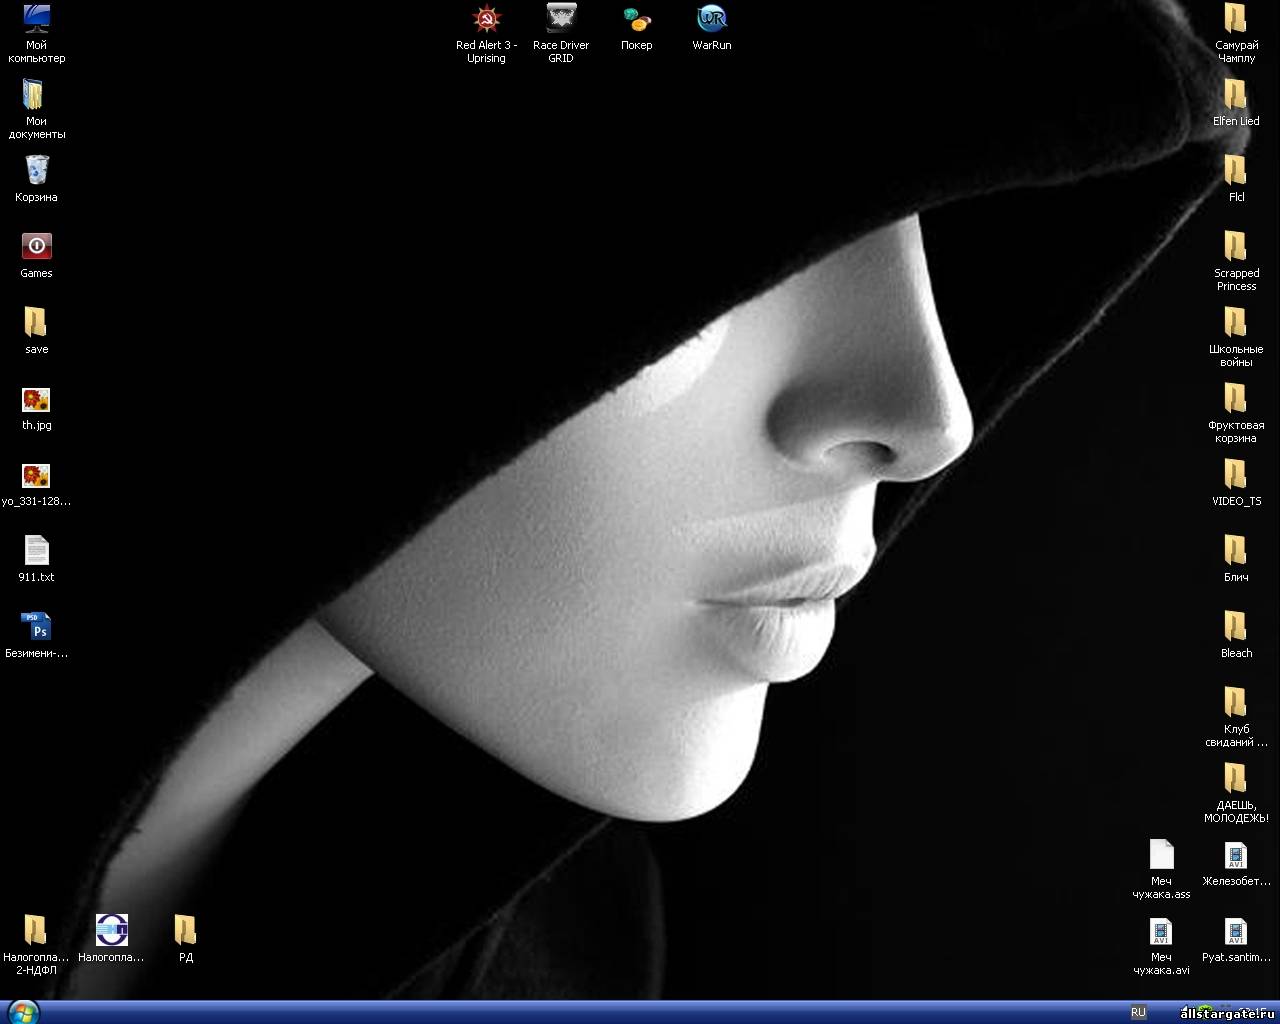Select the Elfen Lied folder
The width and height of the screenshot is (1280, 1024).
pyautogui.click(x=1236, y=96)
